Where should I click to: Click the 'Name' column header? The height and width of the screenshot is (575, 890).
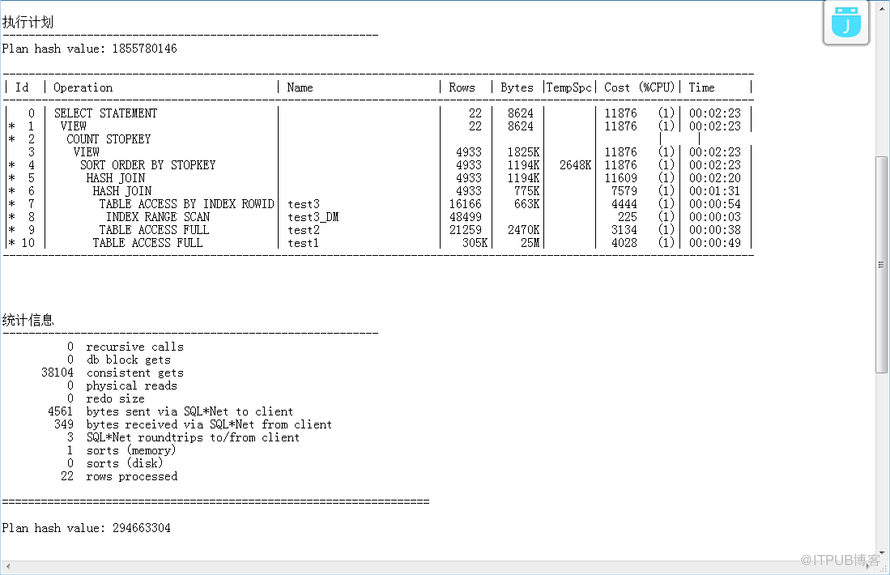tap(300, 87)
